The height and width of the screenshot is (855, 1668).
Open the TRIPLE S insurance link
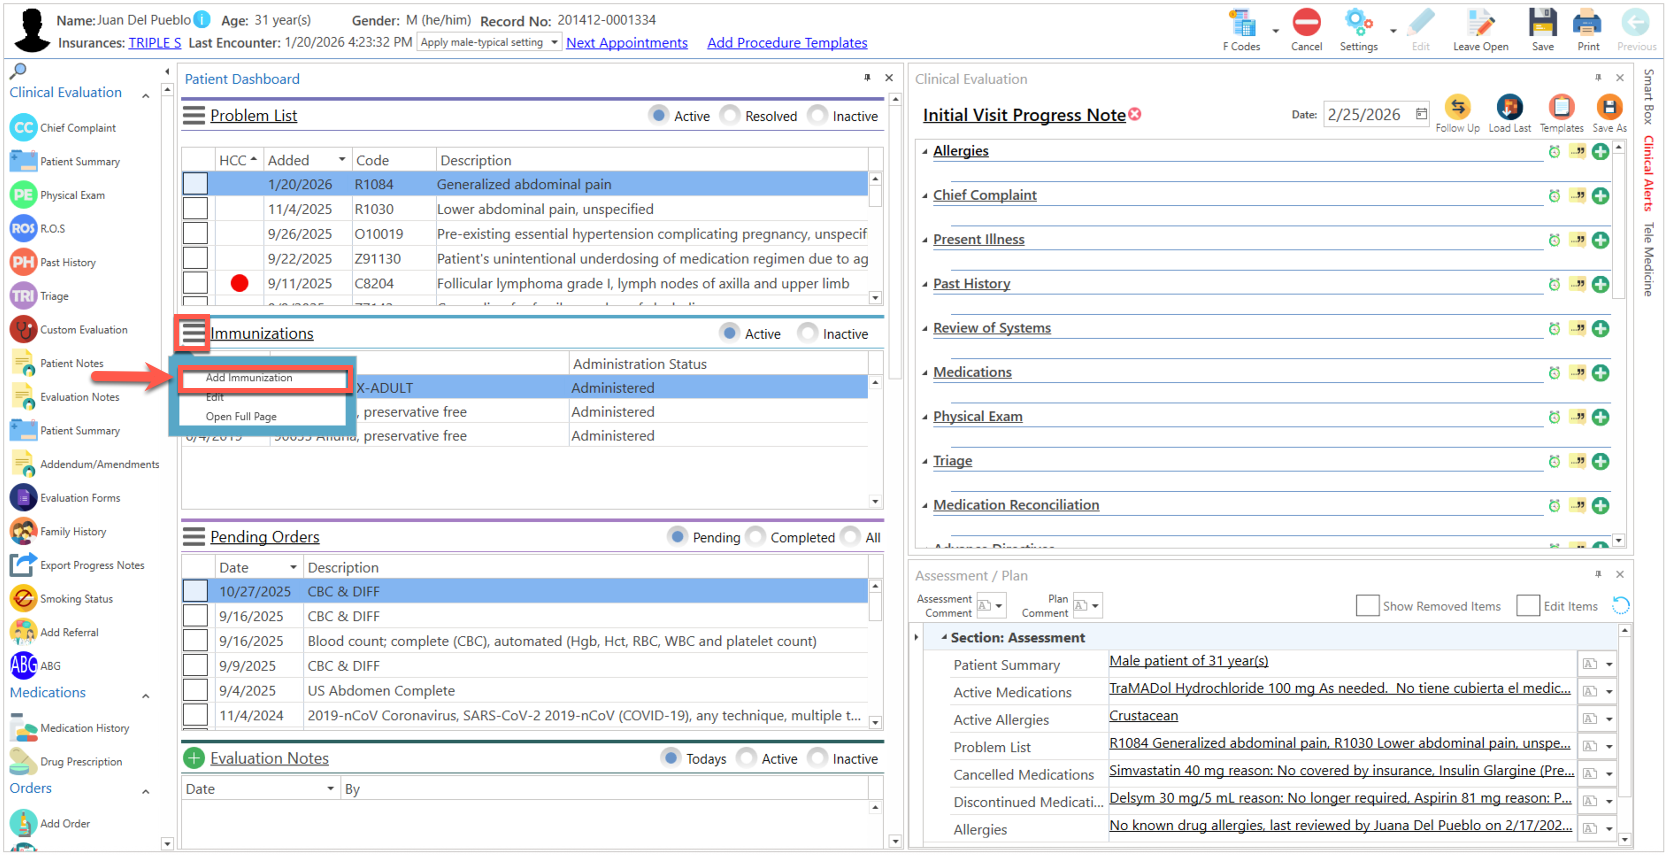click(x=155, y=43)
